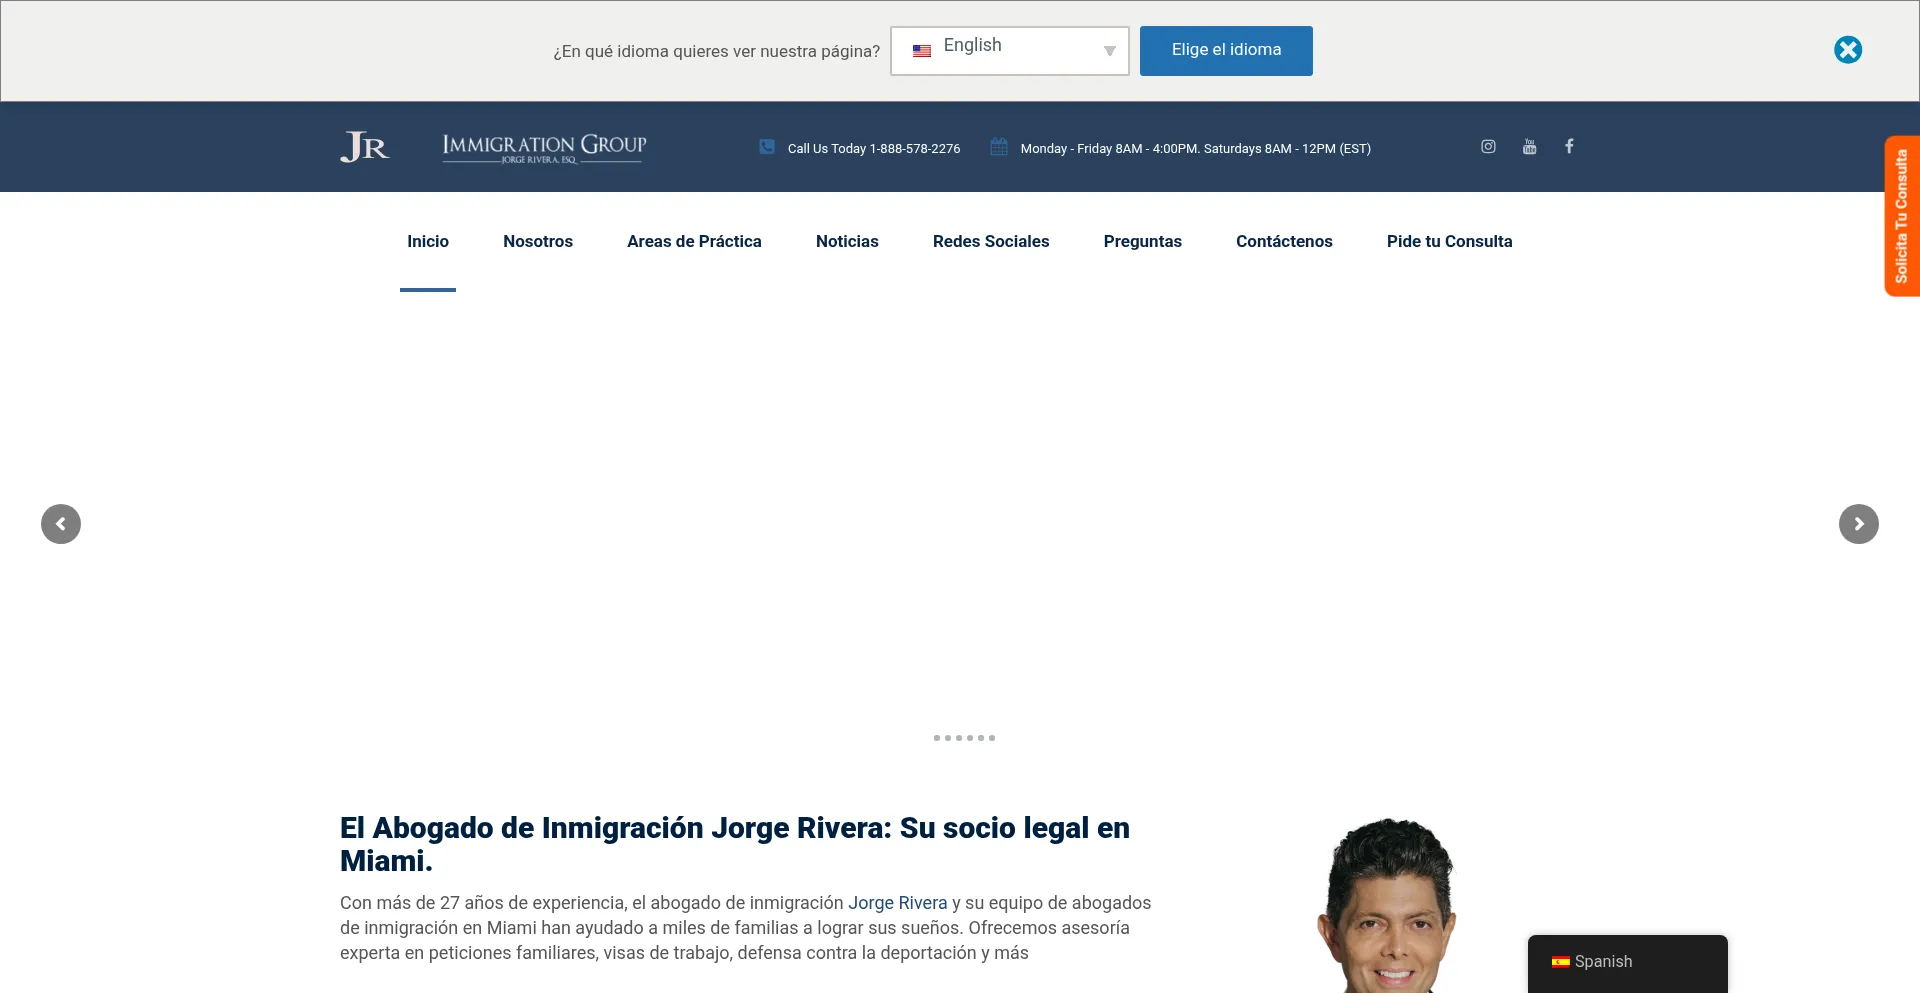The width and height of the screenshot is (1920, 993).
Task: Open the English language dropdown
Action: coord(1010,51)
